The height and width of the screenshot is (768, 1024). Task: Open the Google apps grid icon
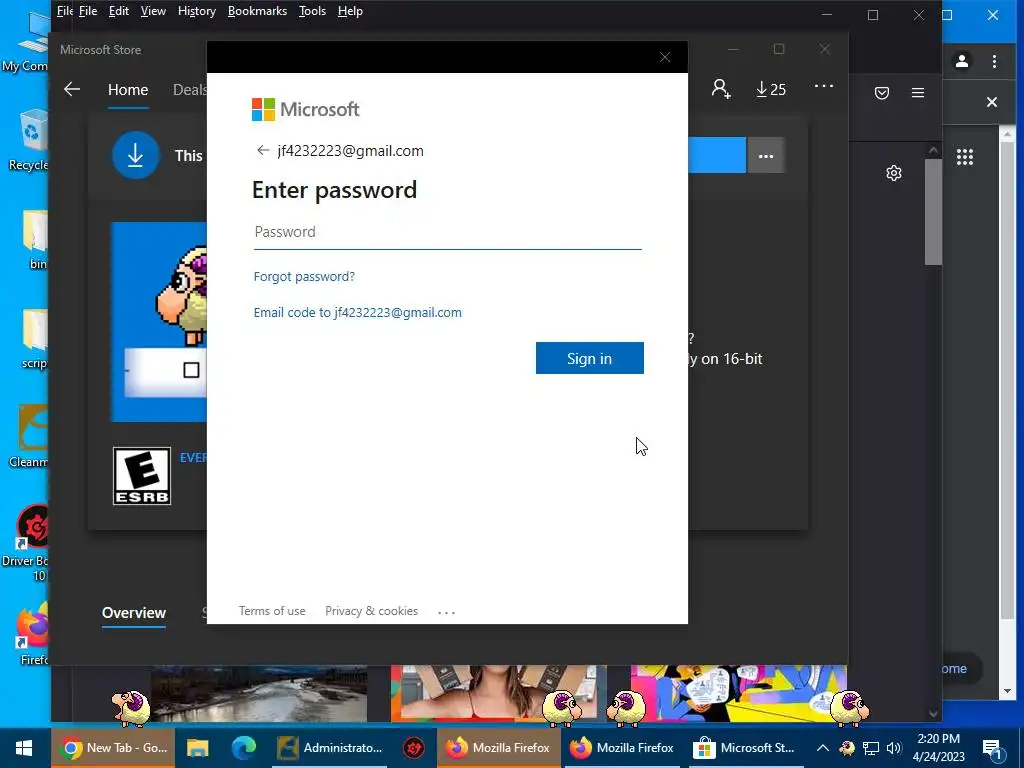pyautogui.click(x=965, y=157)
